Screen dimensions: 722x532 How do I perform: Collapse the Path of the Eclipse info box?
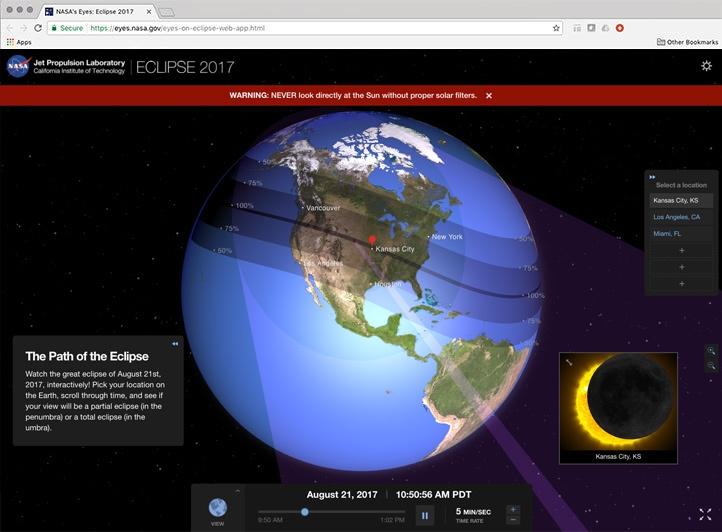tap(175, 344)
